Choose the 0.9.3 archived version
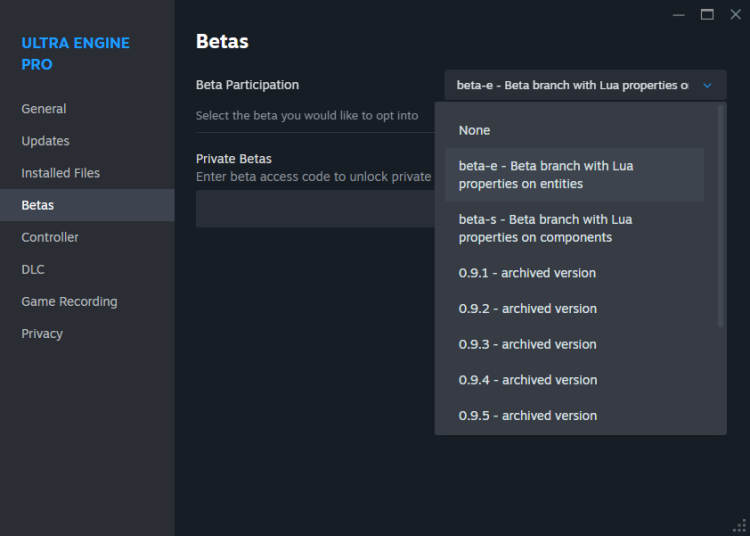Screen dimensions: 750x536 [527, 344]
